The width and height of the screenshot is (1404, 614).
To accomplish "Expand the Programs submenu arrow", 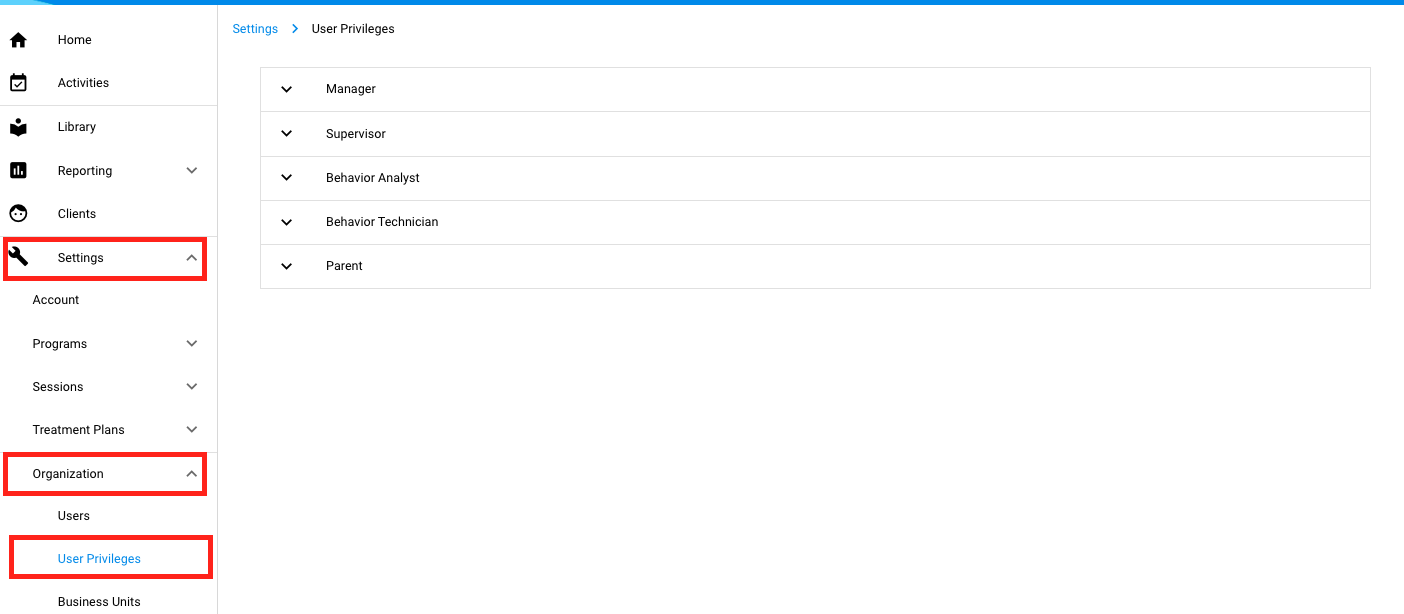I will [192, 344].
